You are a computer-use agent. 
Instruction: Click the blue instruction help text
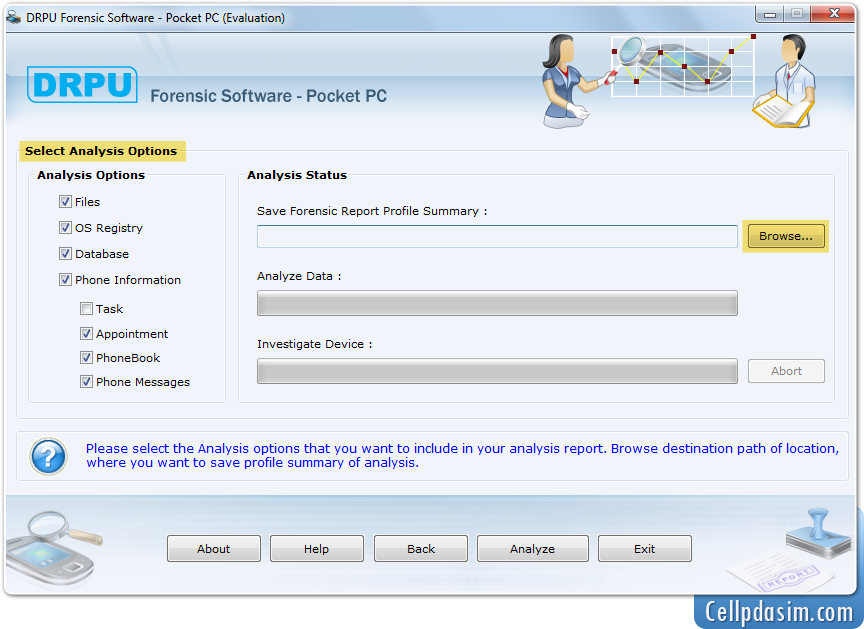click(x=462, y=456)
